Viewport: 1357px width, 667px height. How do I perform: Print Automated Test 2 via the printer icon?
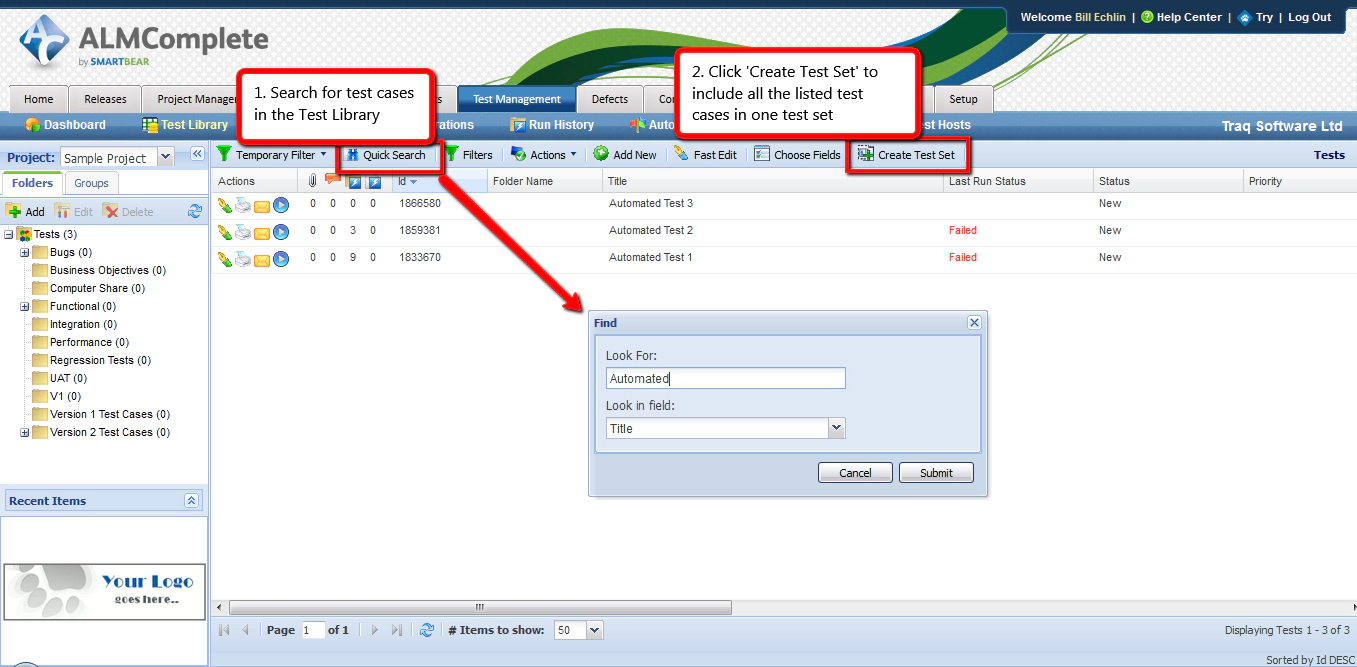click(242, 231)
